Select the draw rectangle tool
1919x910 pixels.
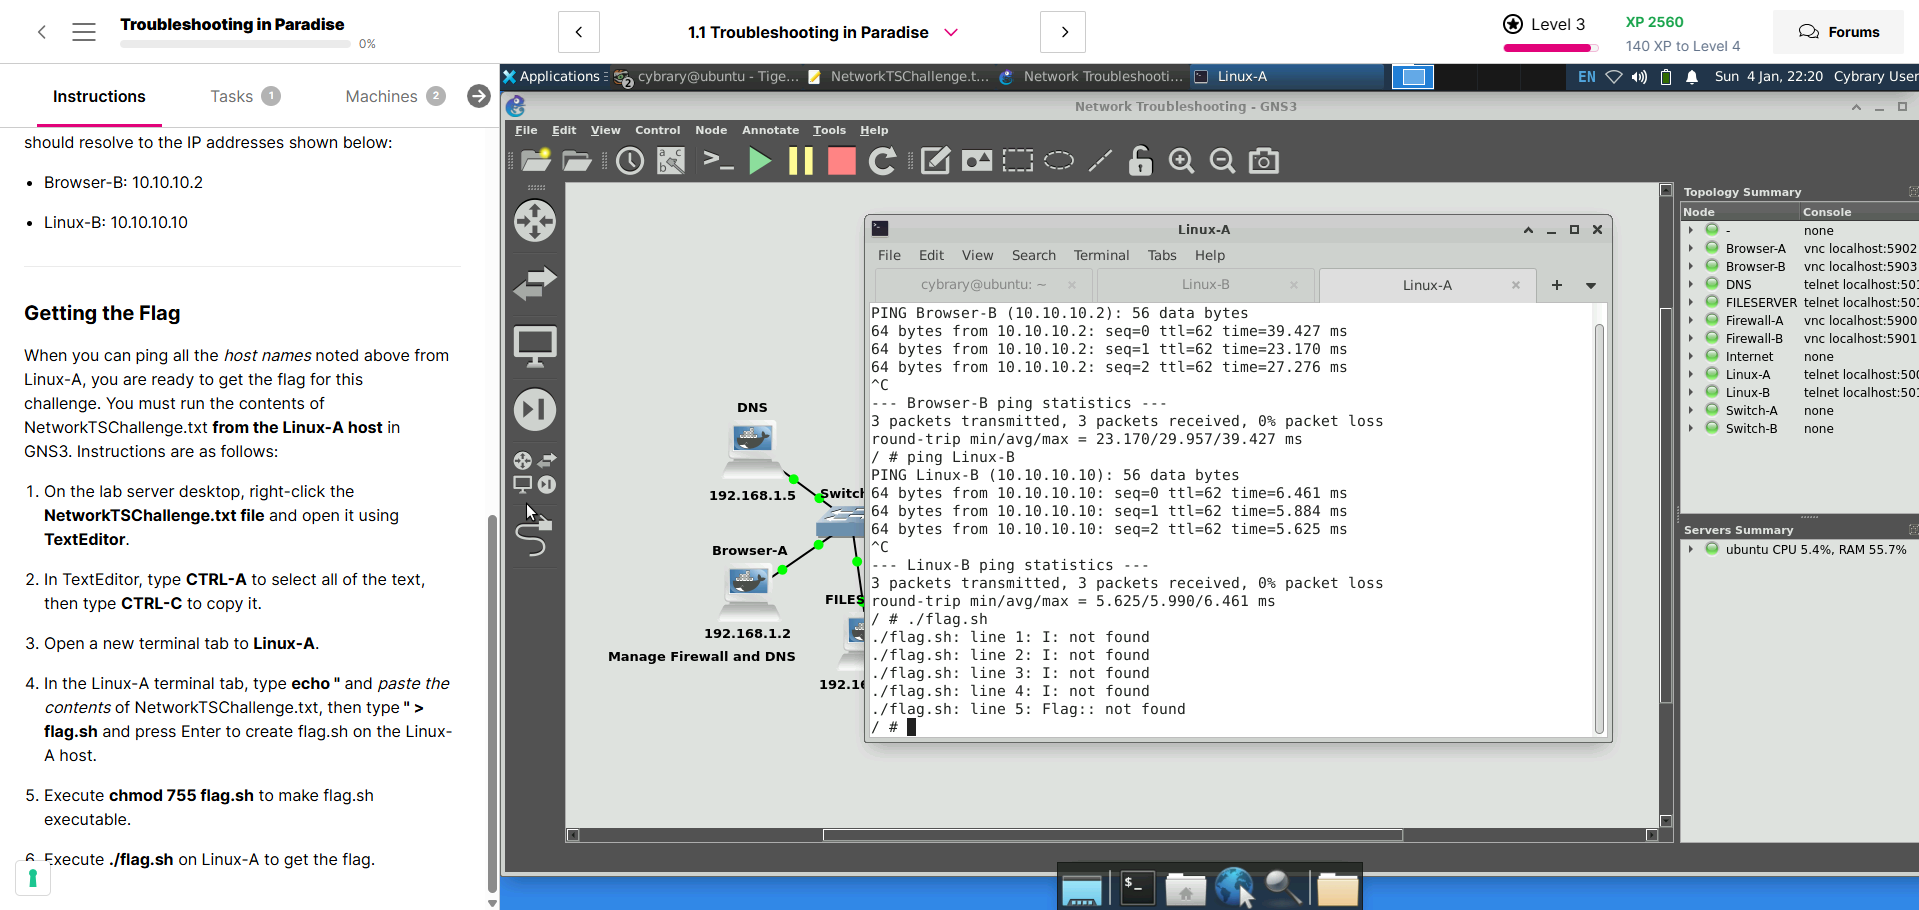click(1017, 161)
